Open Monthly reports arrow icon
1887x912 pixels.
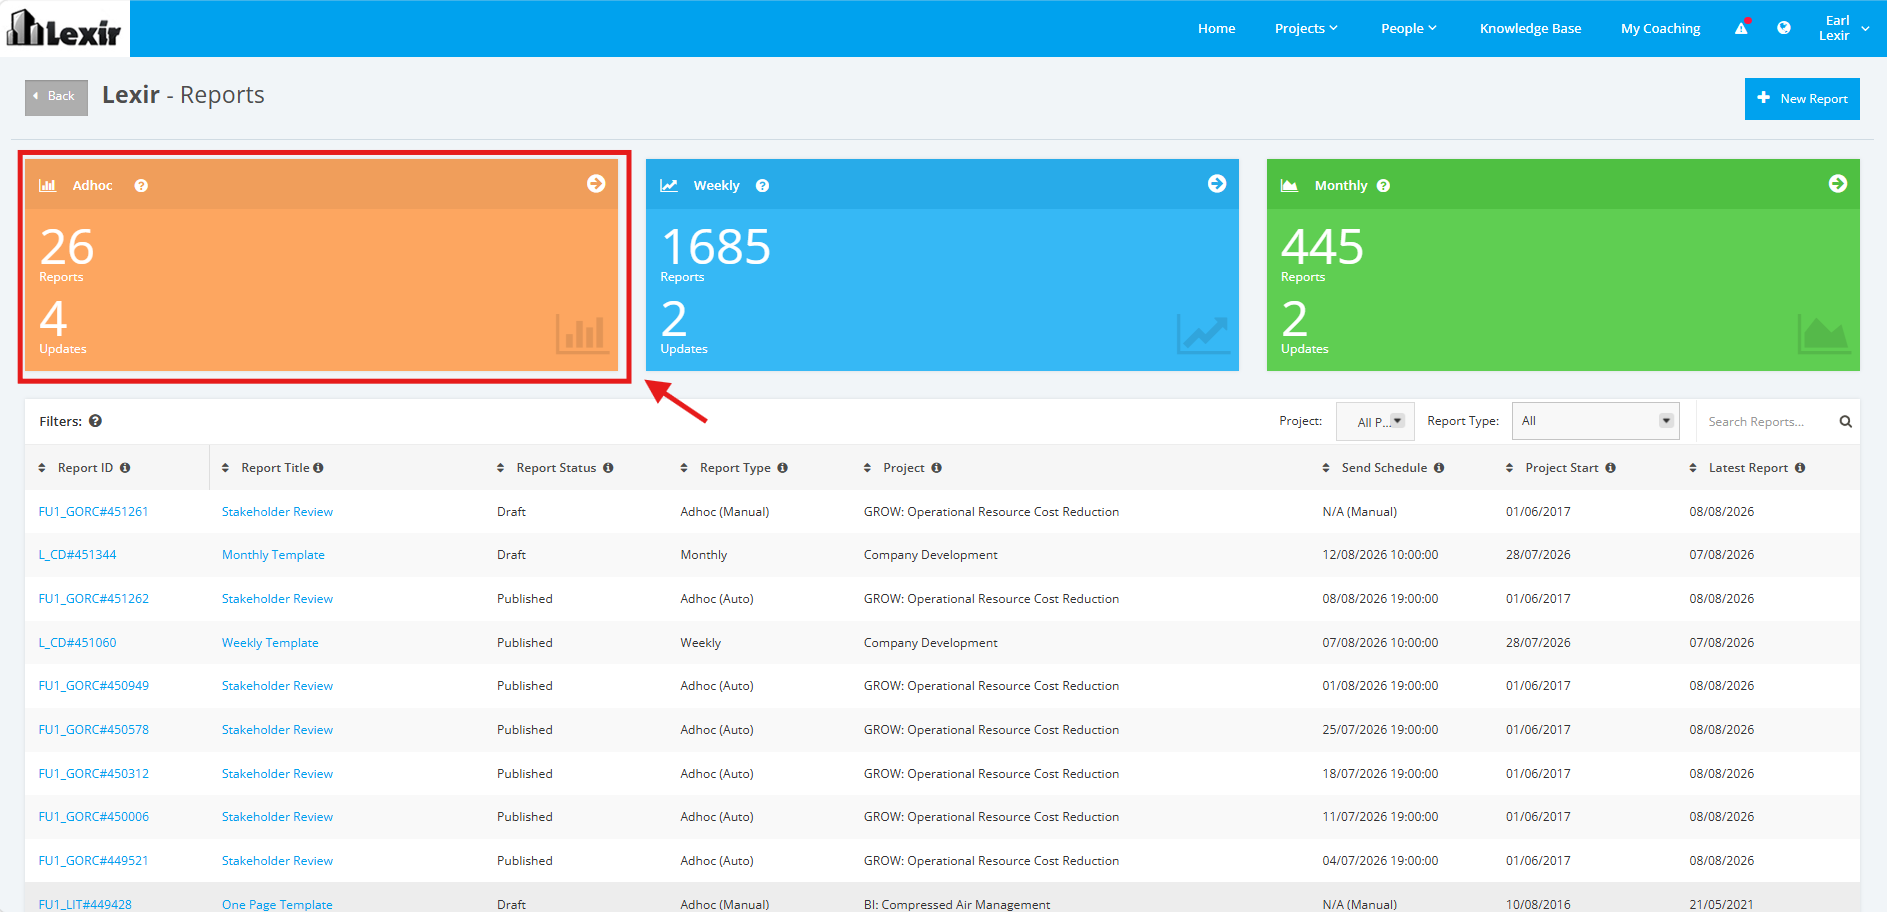click(x=1838, y=184)
